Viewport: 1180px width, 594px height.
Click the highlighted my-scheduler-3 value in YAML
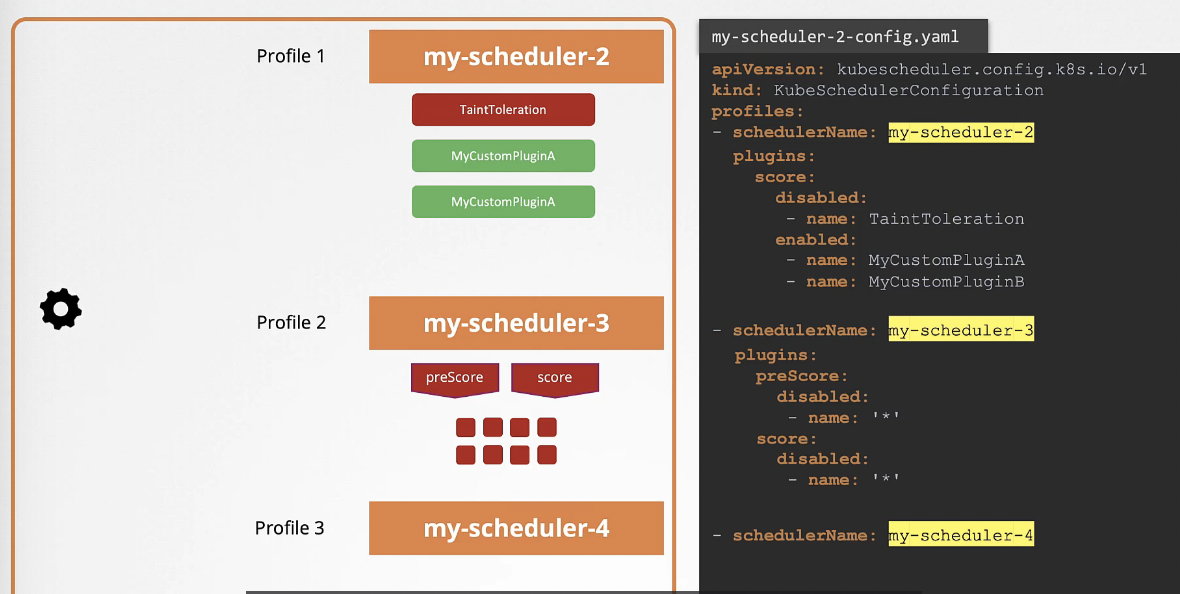pyautogui.click(x=961, y=331)
